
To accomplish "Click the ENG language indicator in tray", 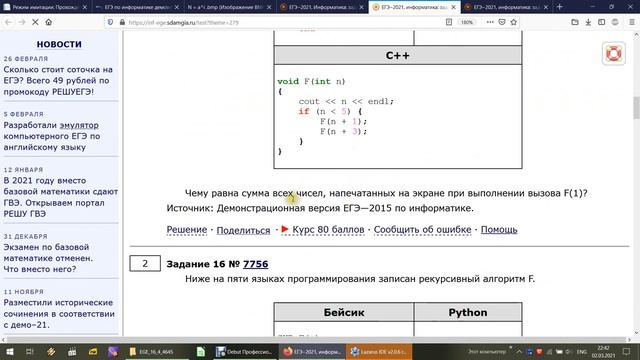I will tap(582, 351).
